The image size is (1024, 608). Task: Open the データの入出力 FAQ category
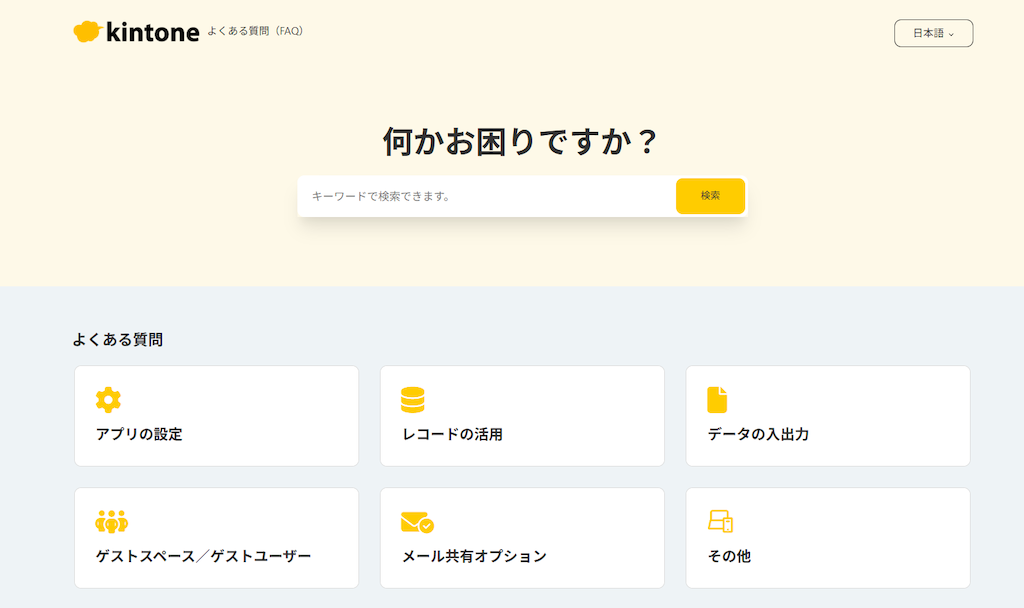point(827,416)
